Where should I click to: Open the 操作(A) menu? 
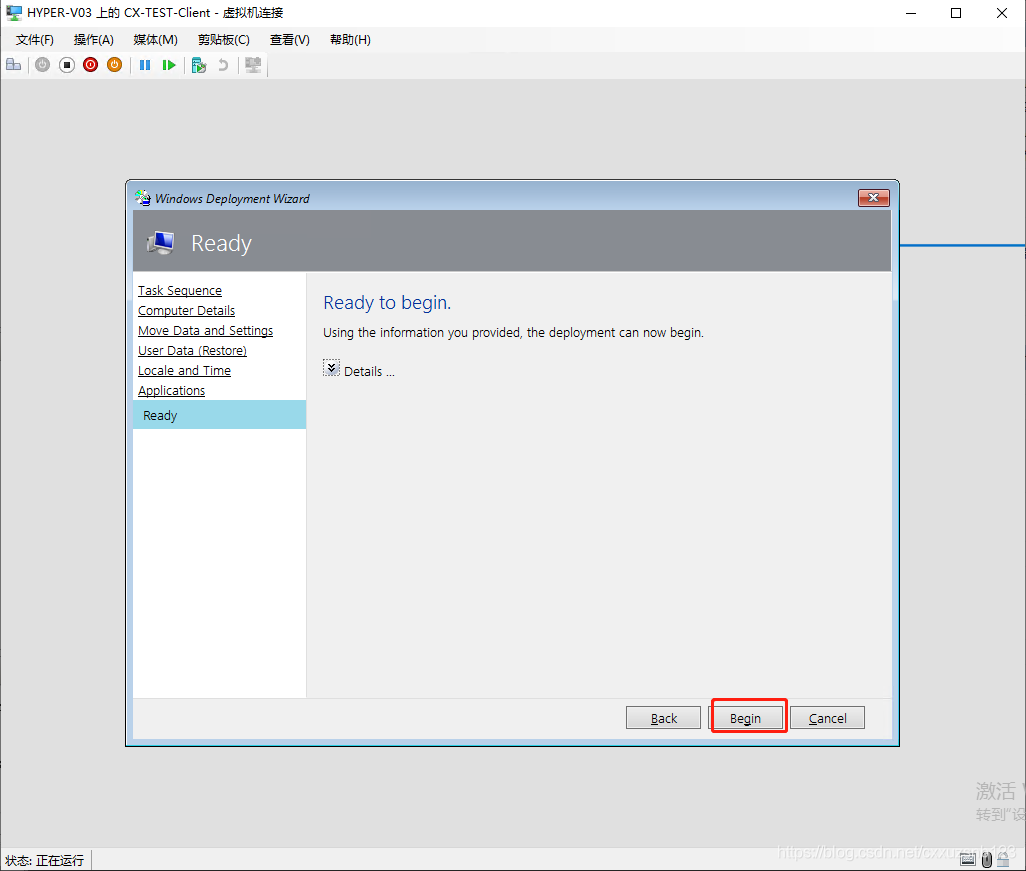94,40
